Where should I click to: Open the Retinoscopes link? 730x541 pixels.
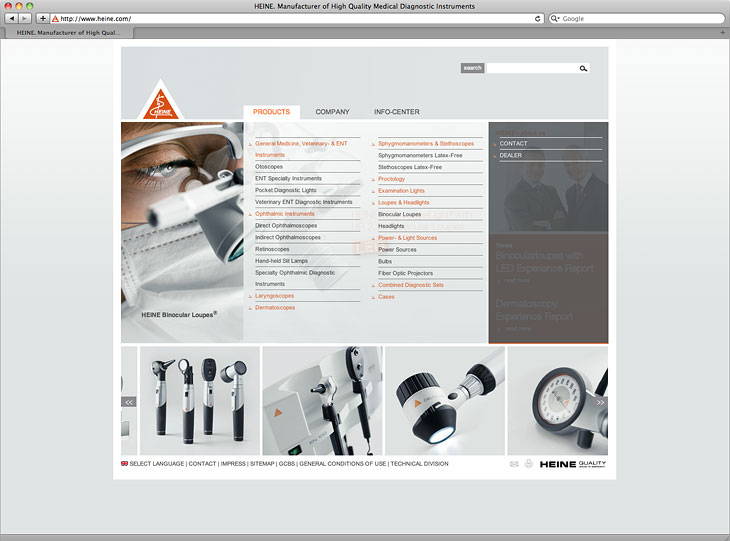[x=272, y=249]
